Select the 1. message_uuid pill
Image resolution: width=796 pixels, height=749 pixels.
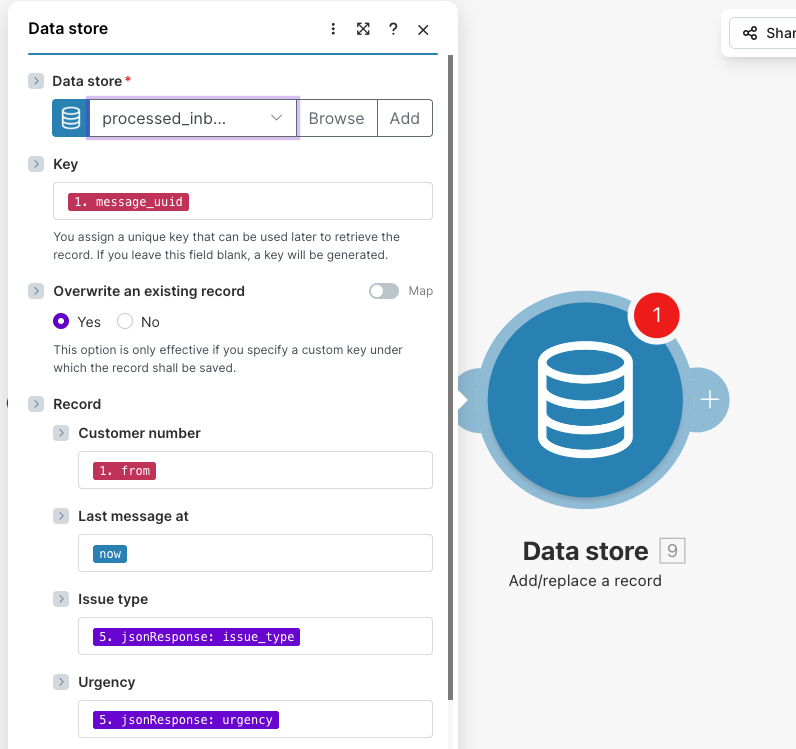pyautogui.click(x=128, y=202)
